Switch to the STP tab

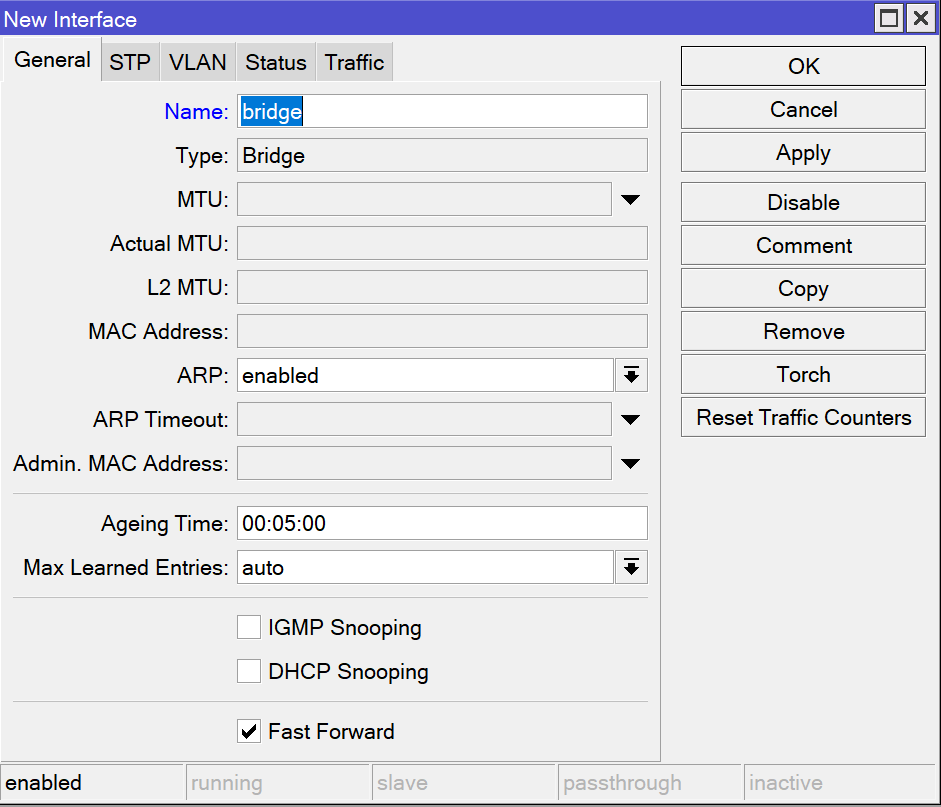coord(130,63)
